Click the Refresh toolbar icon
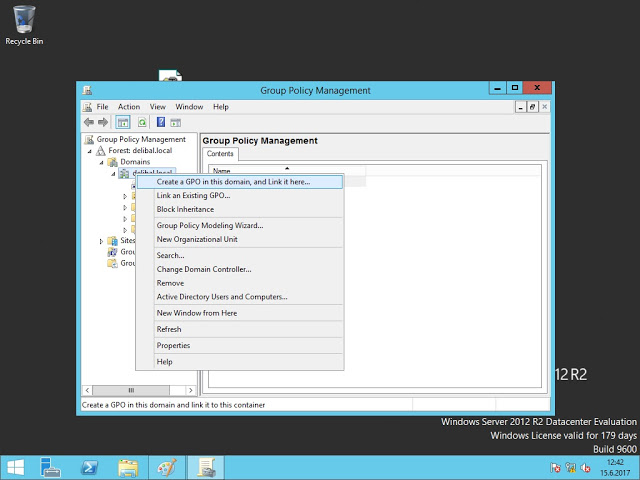640x480 pixels. pyautogui.click(x=142, y=122)
